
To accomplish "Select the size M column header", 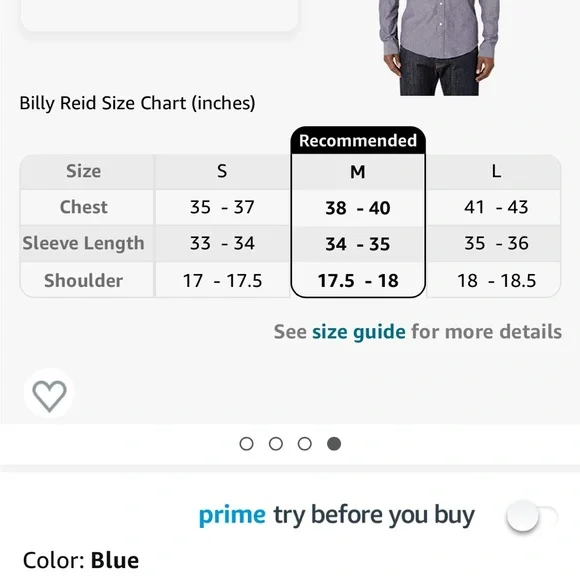I will tap(358, 172).
